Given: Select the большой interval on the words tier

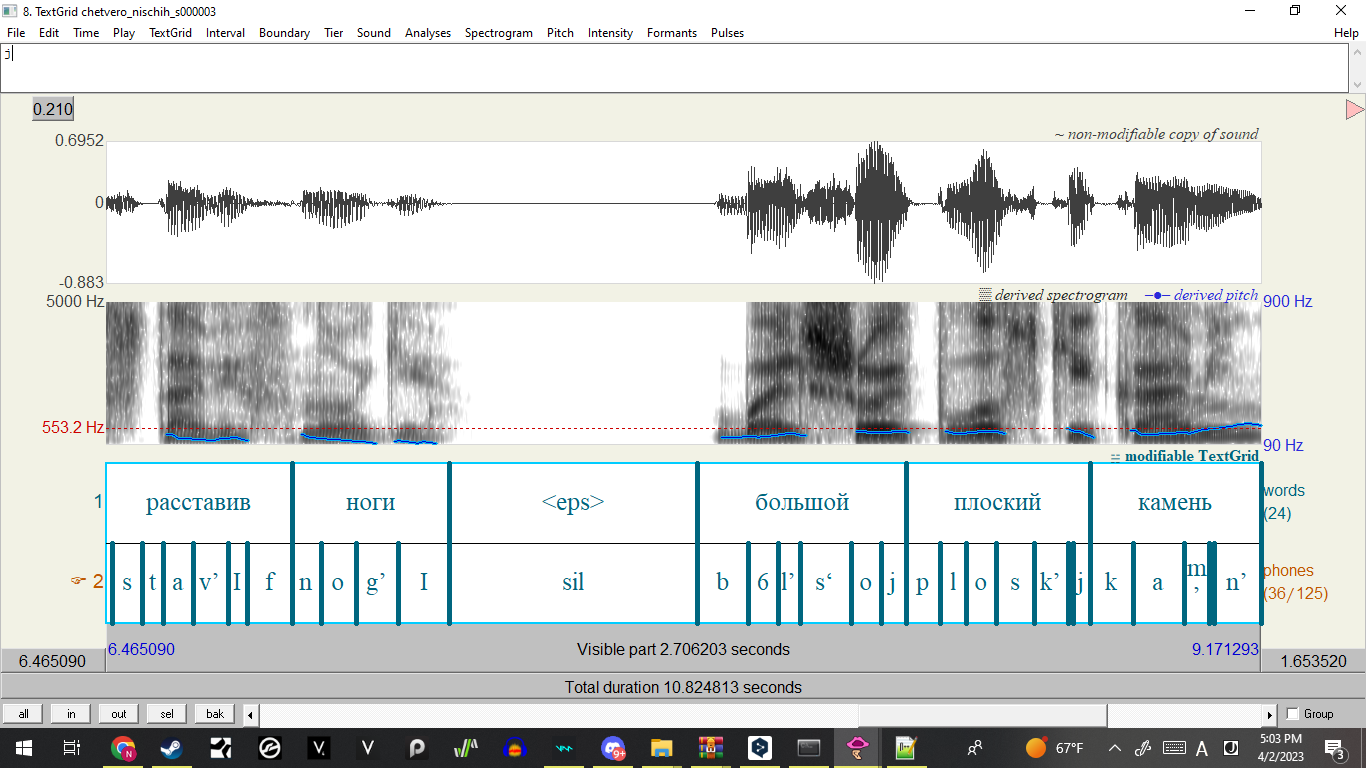Looking at the screenshot, I should pyautogui.click(x=800, y=503).
